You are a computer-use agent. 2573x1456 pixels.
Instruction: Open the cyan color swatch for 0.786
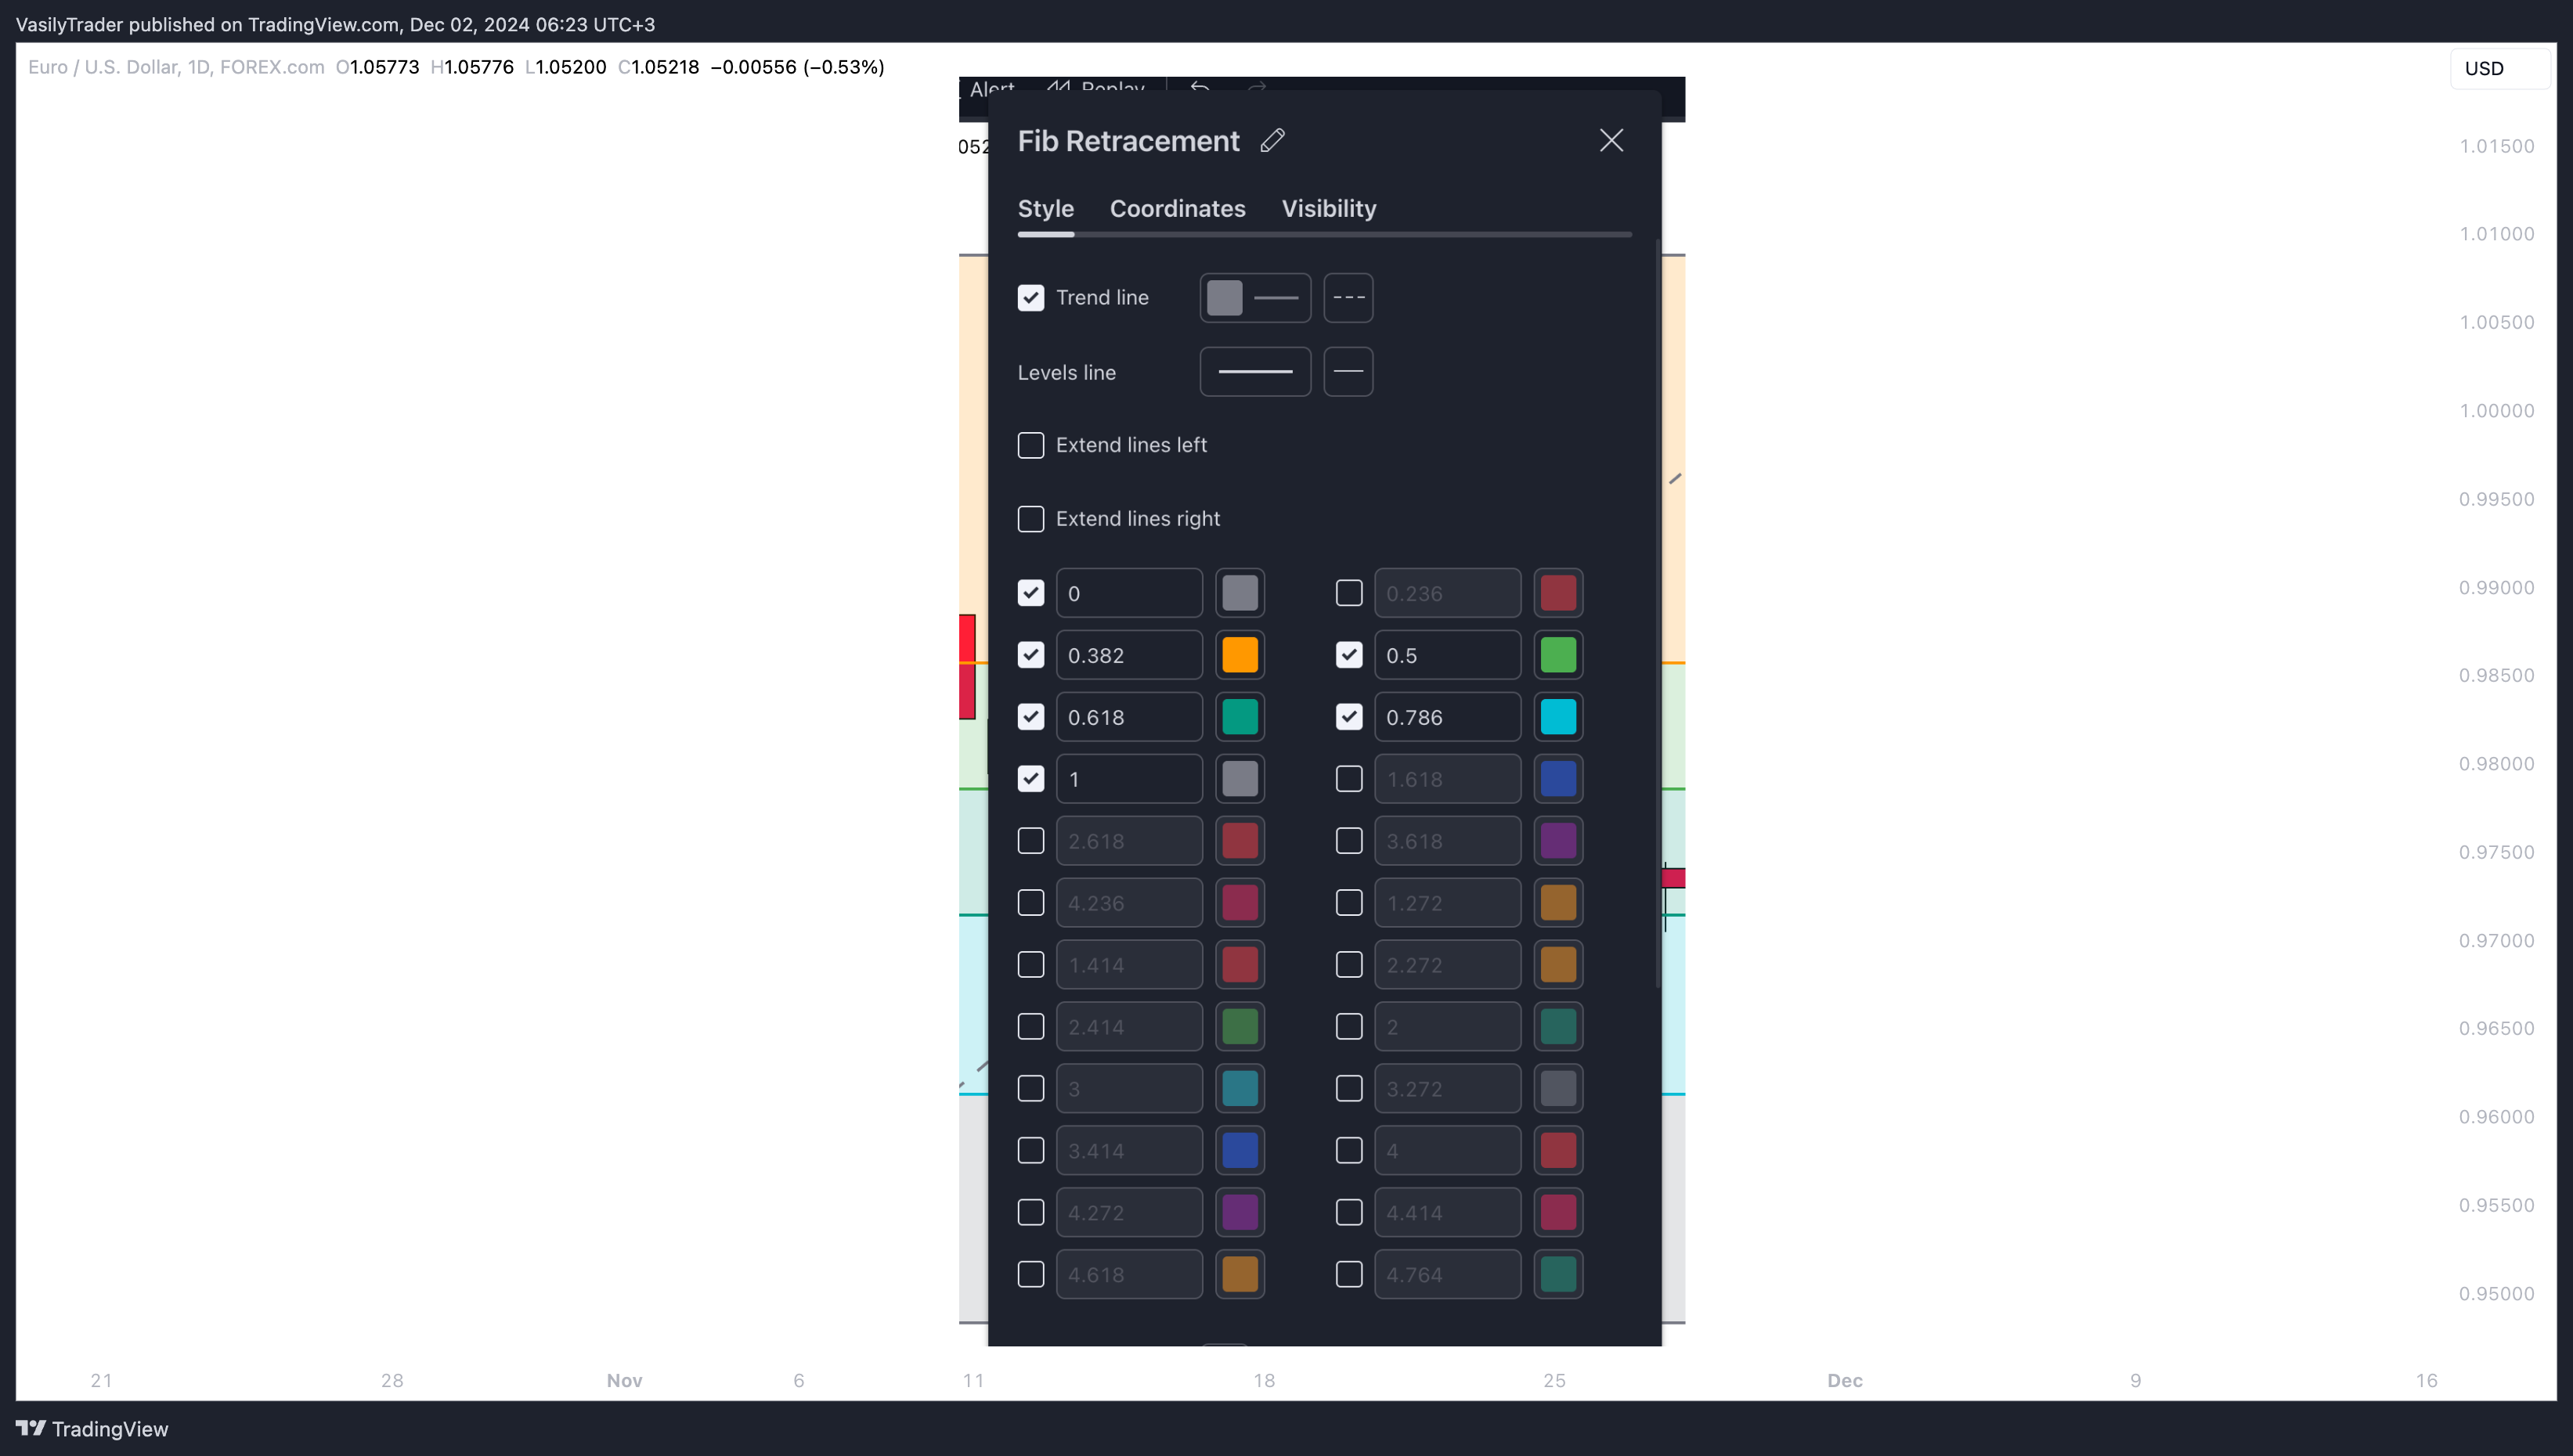coord(1558,717)
